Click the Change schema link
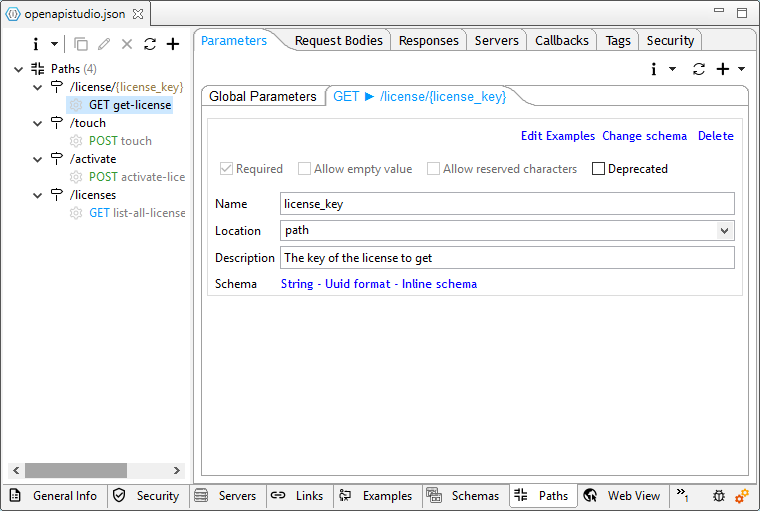760x511 pixels. coord(644,136)
